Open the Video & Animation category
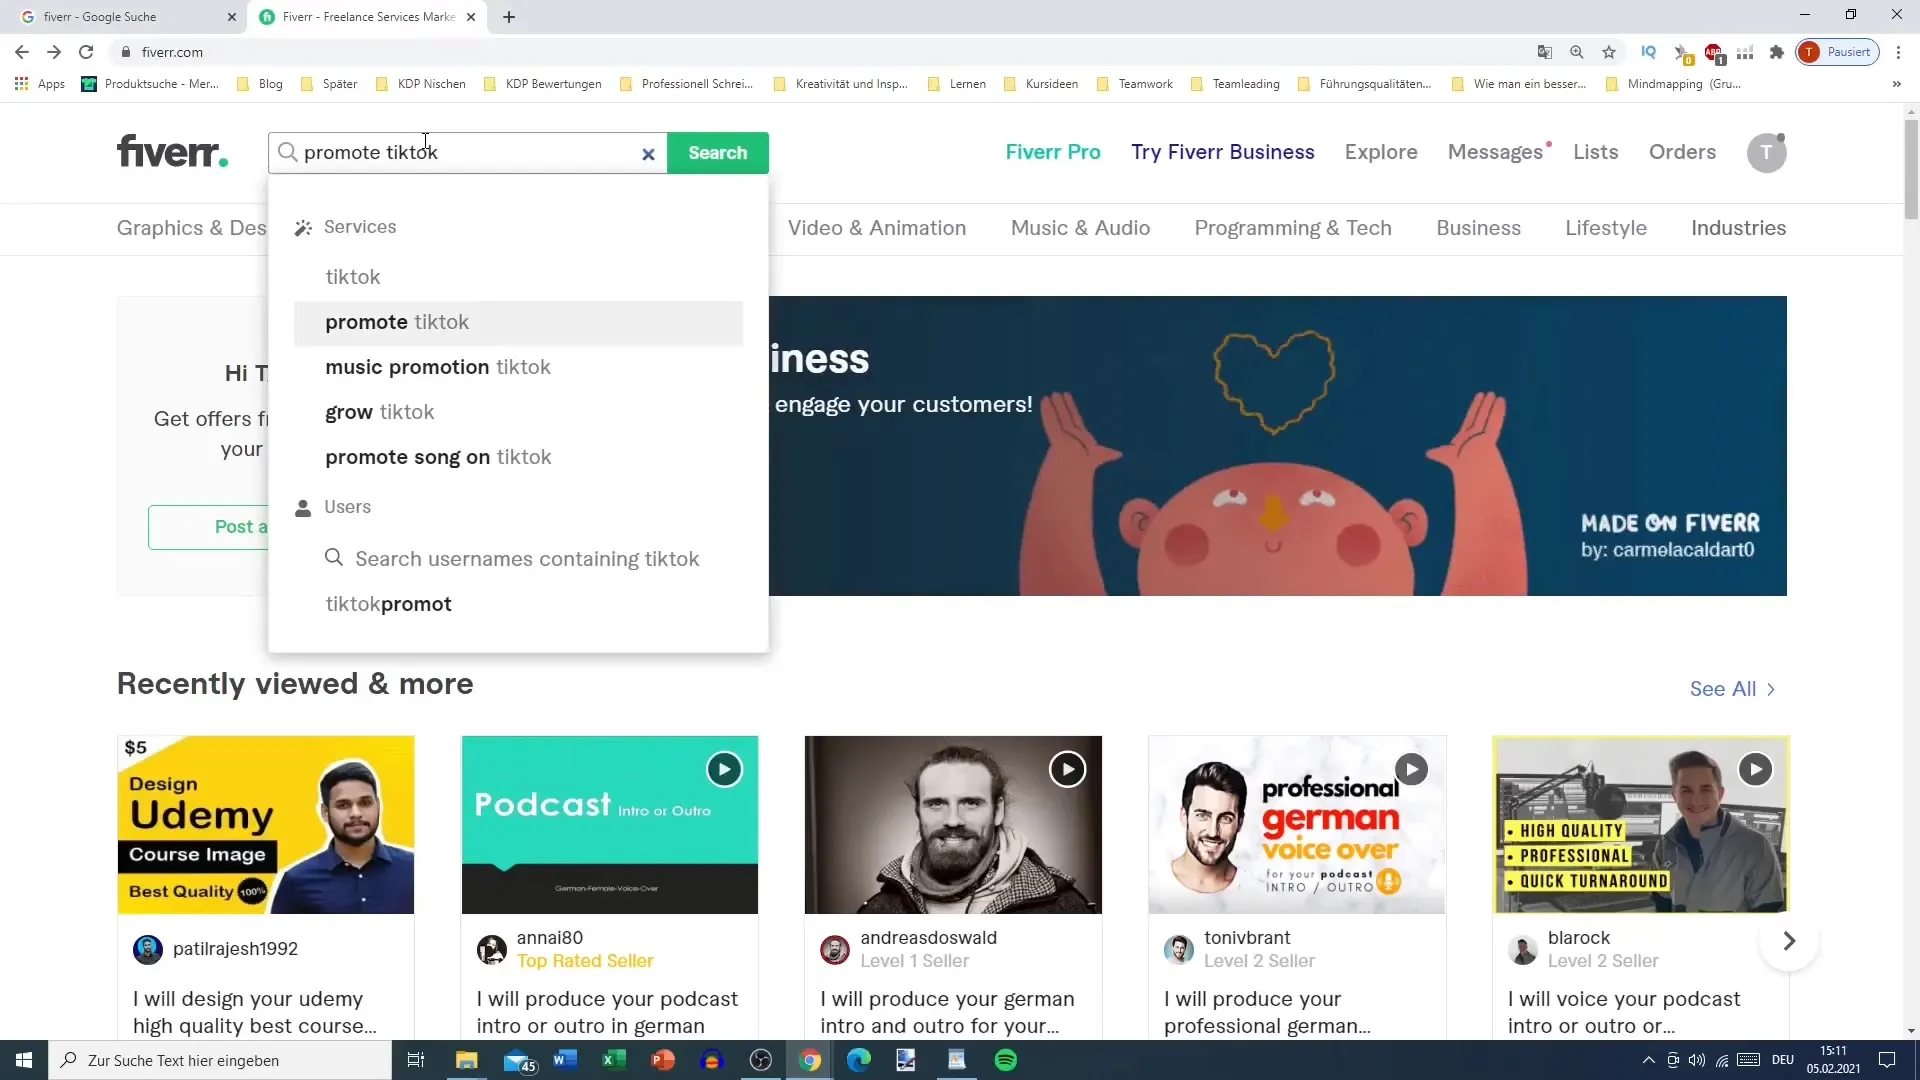1920x1080 pixels. click(877, 228)
